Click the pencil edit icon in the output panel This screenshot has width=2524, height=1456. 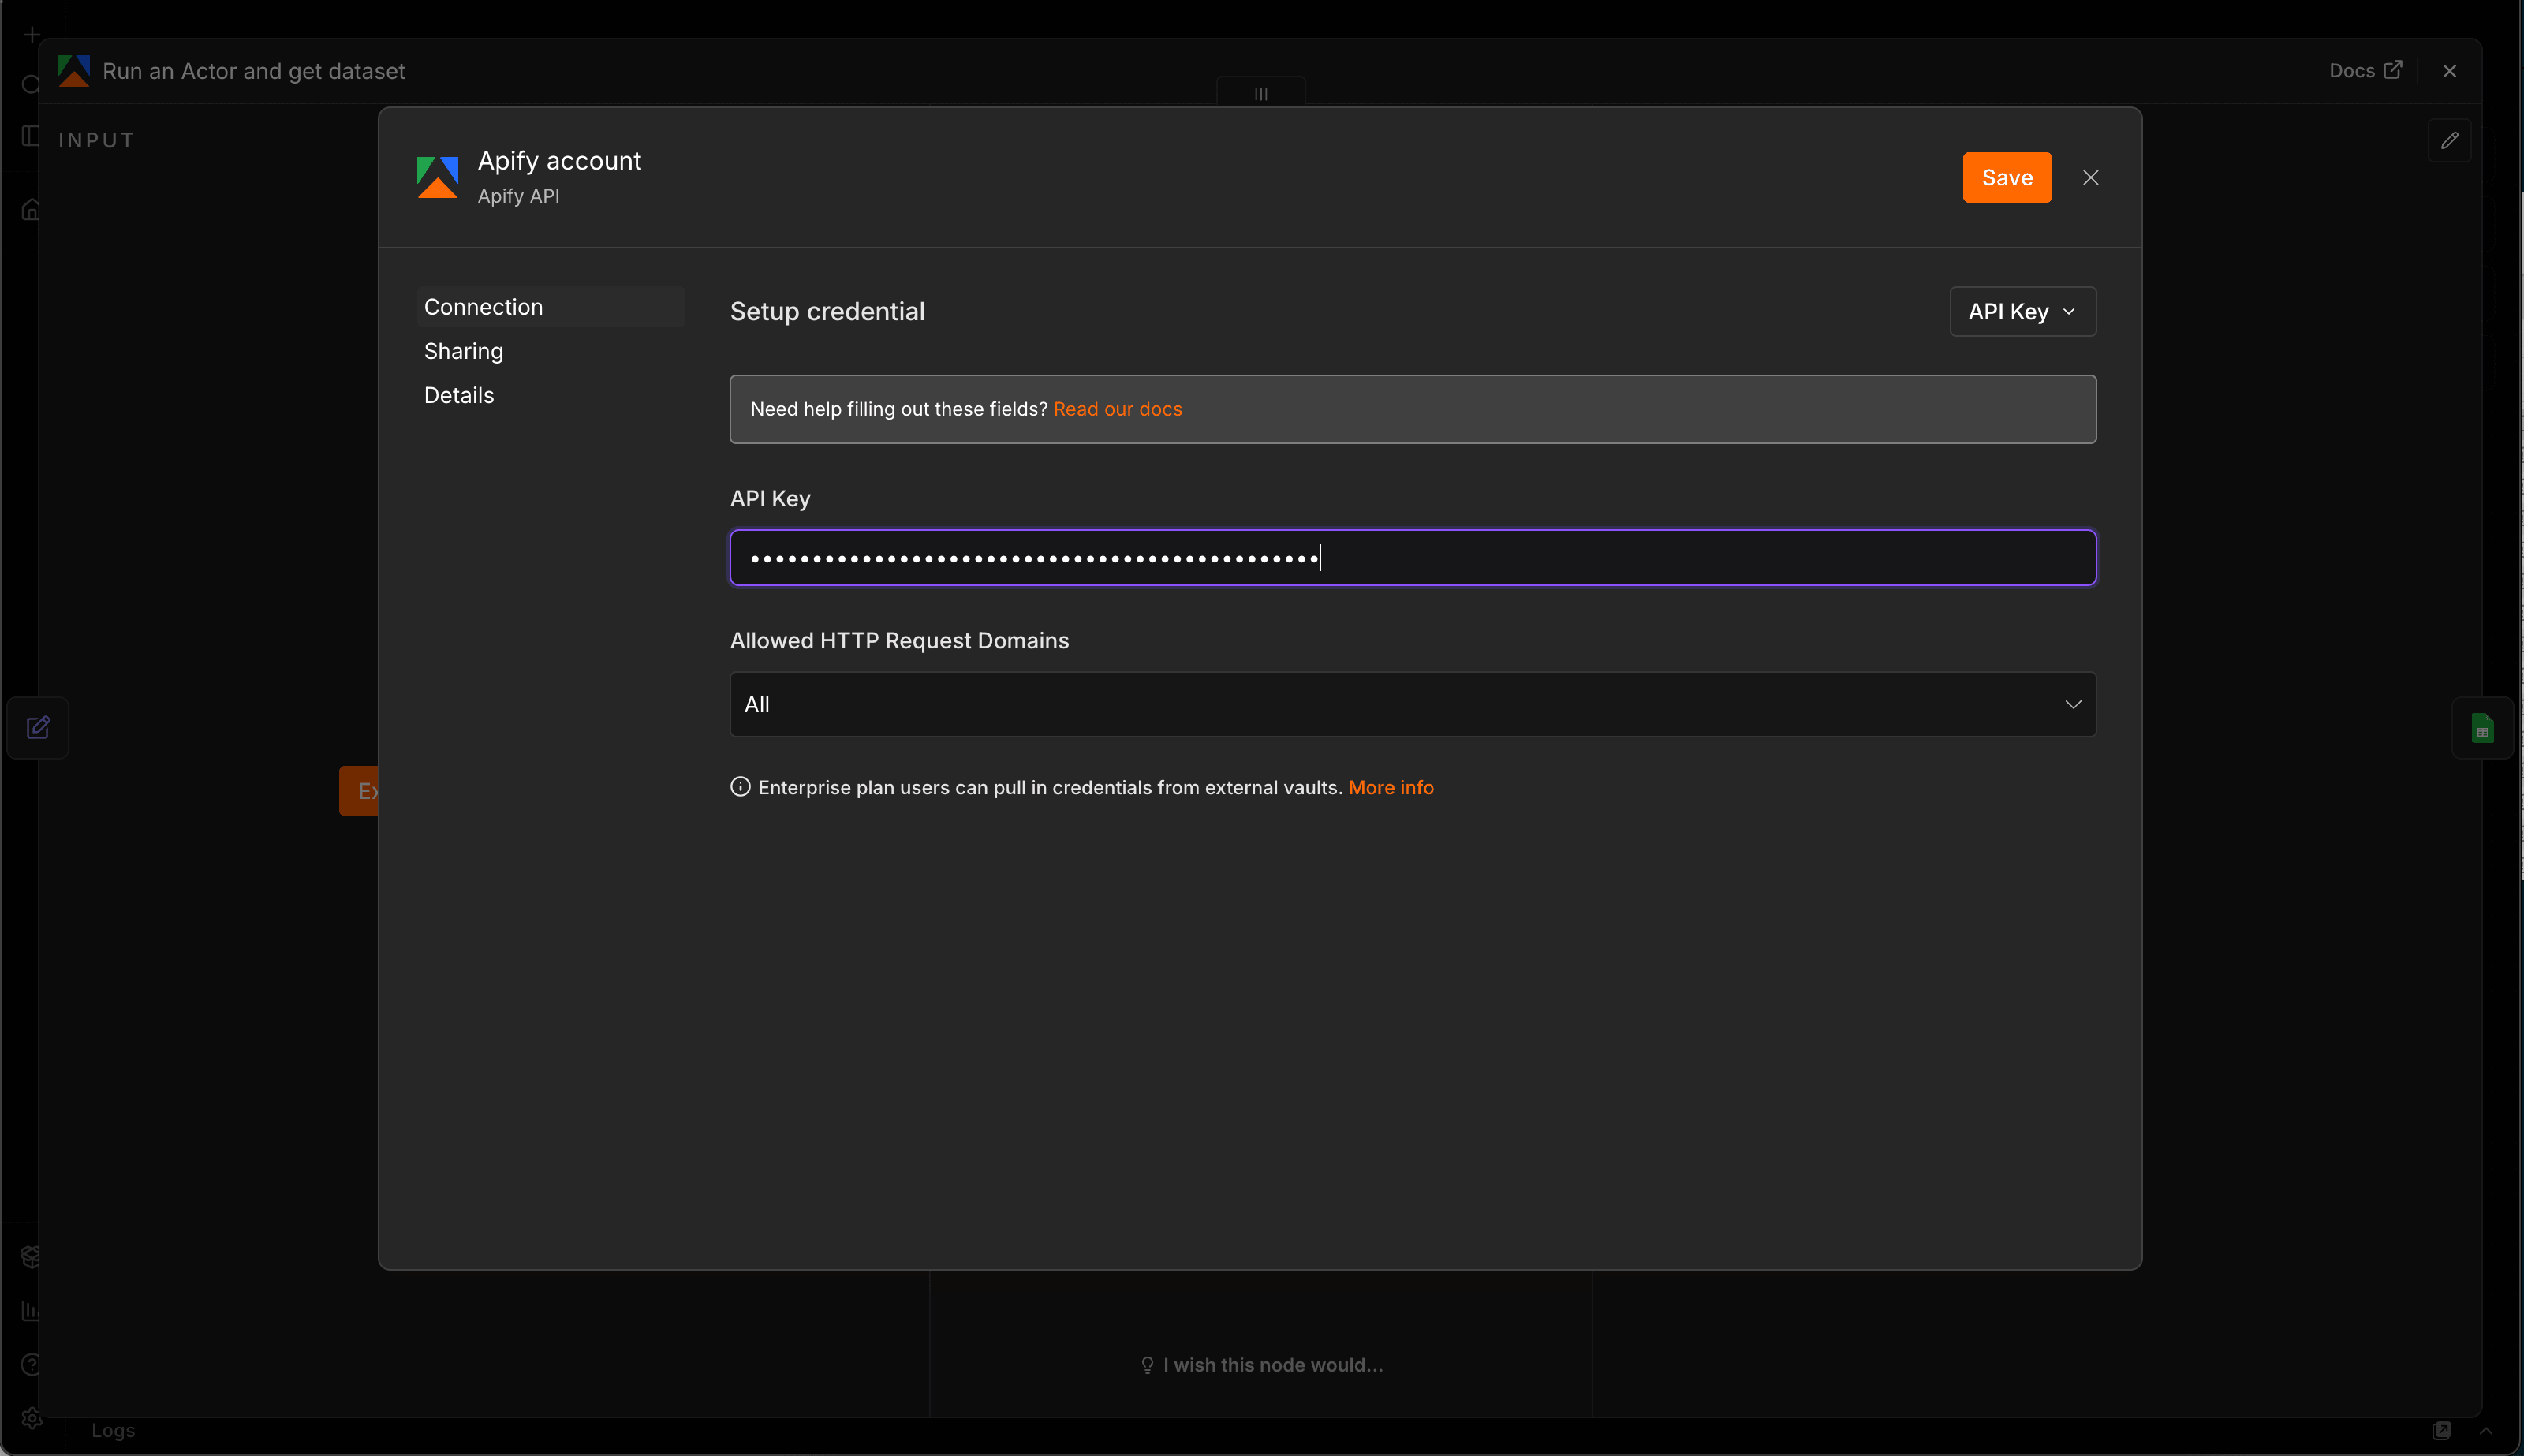(2449, 140)
